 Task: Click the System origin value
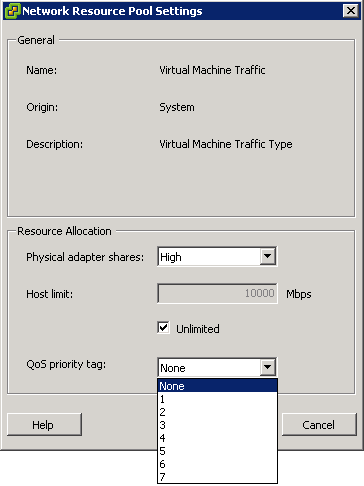coord(177,107)
